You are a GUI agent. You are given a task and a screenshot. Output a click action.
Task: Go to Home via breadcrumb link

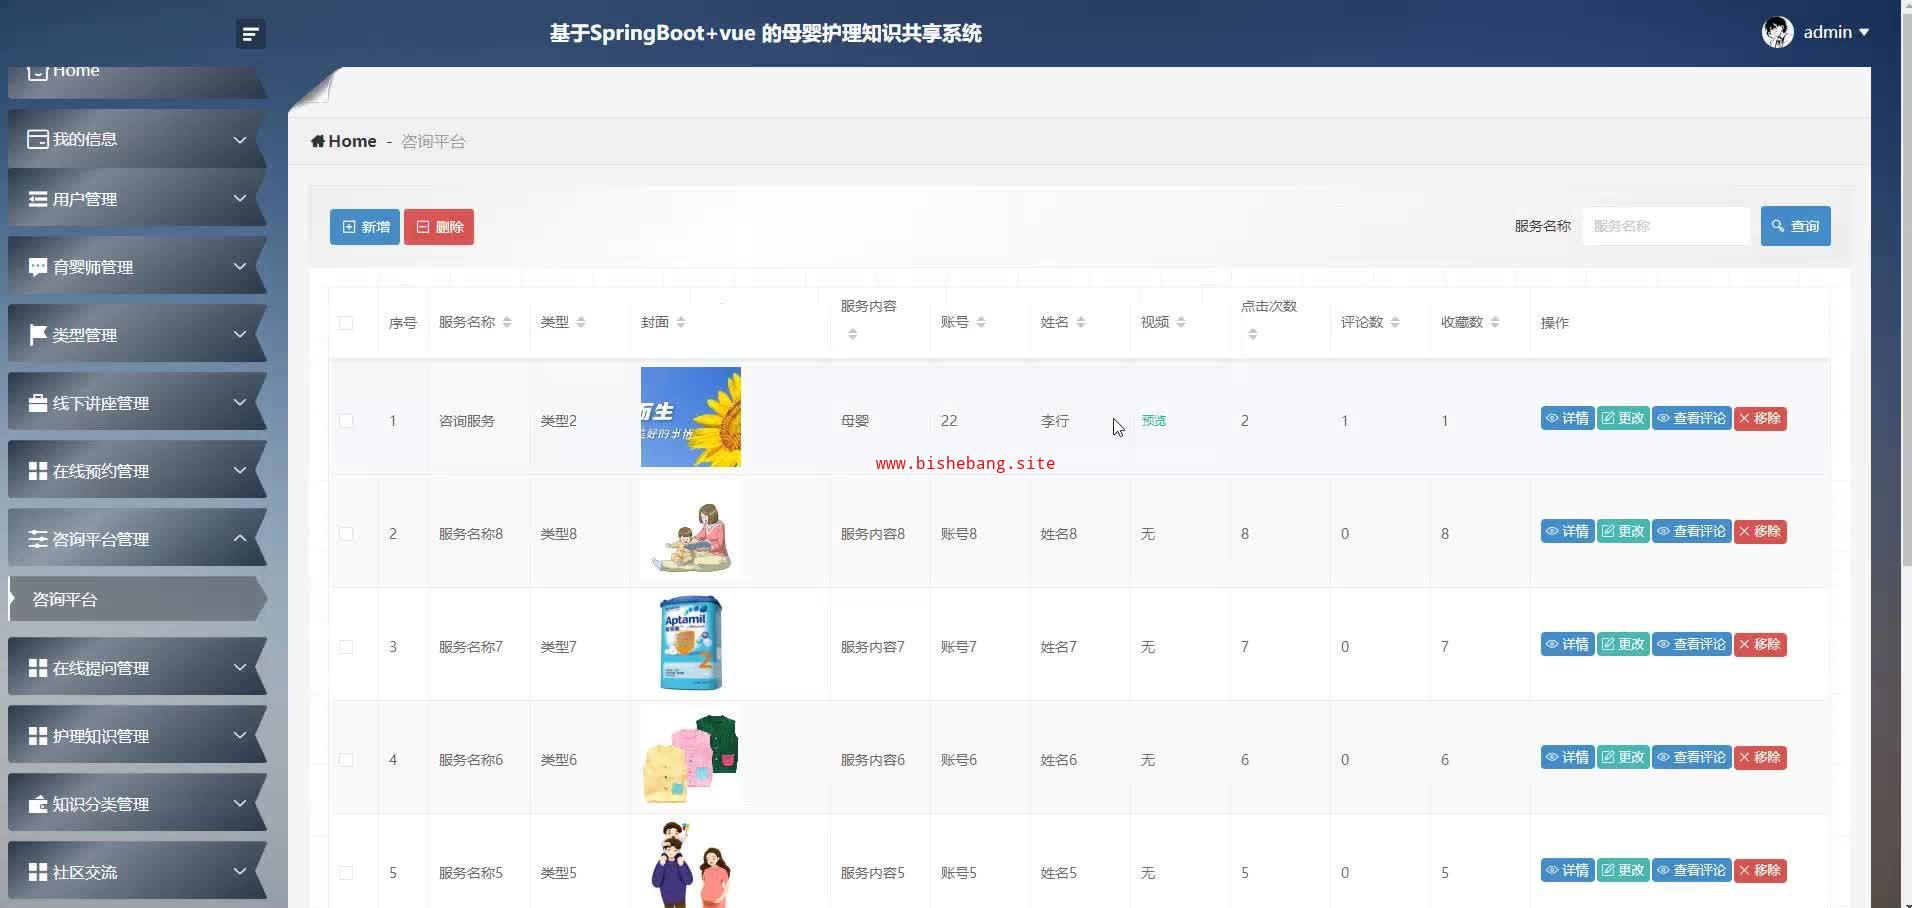click(x=352, y=141)
